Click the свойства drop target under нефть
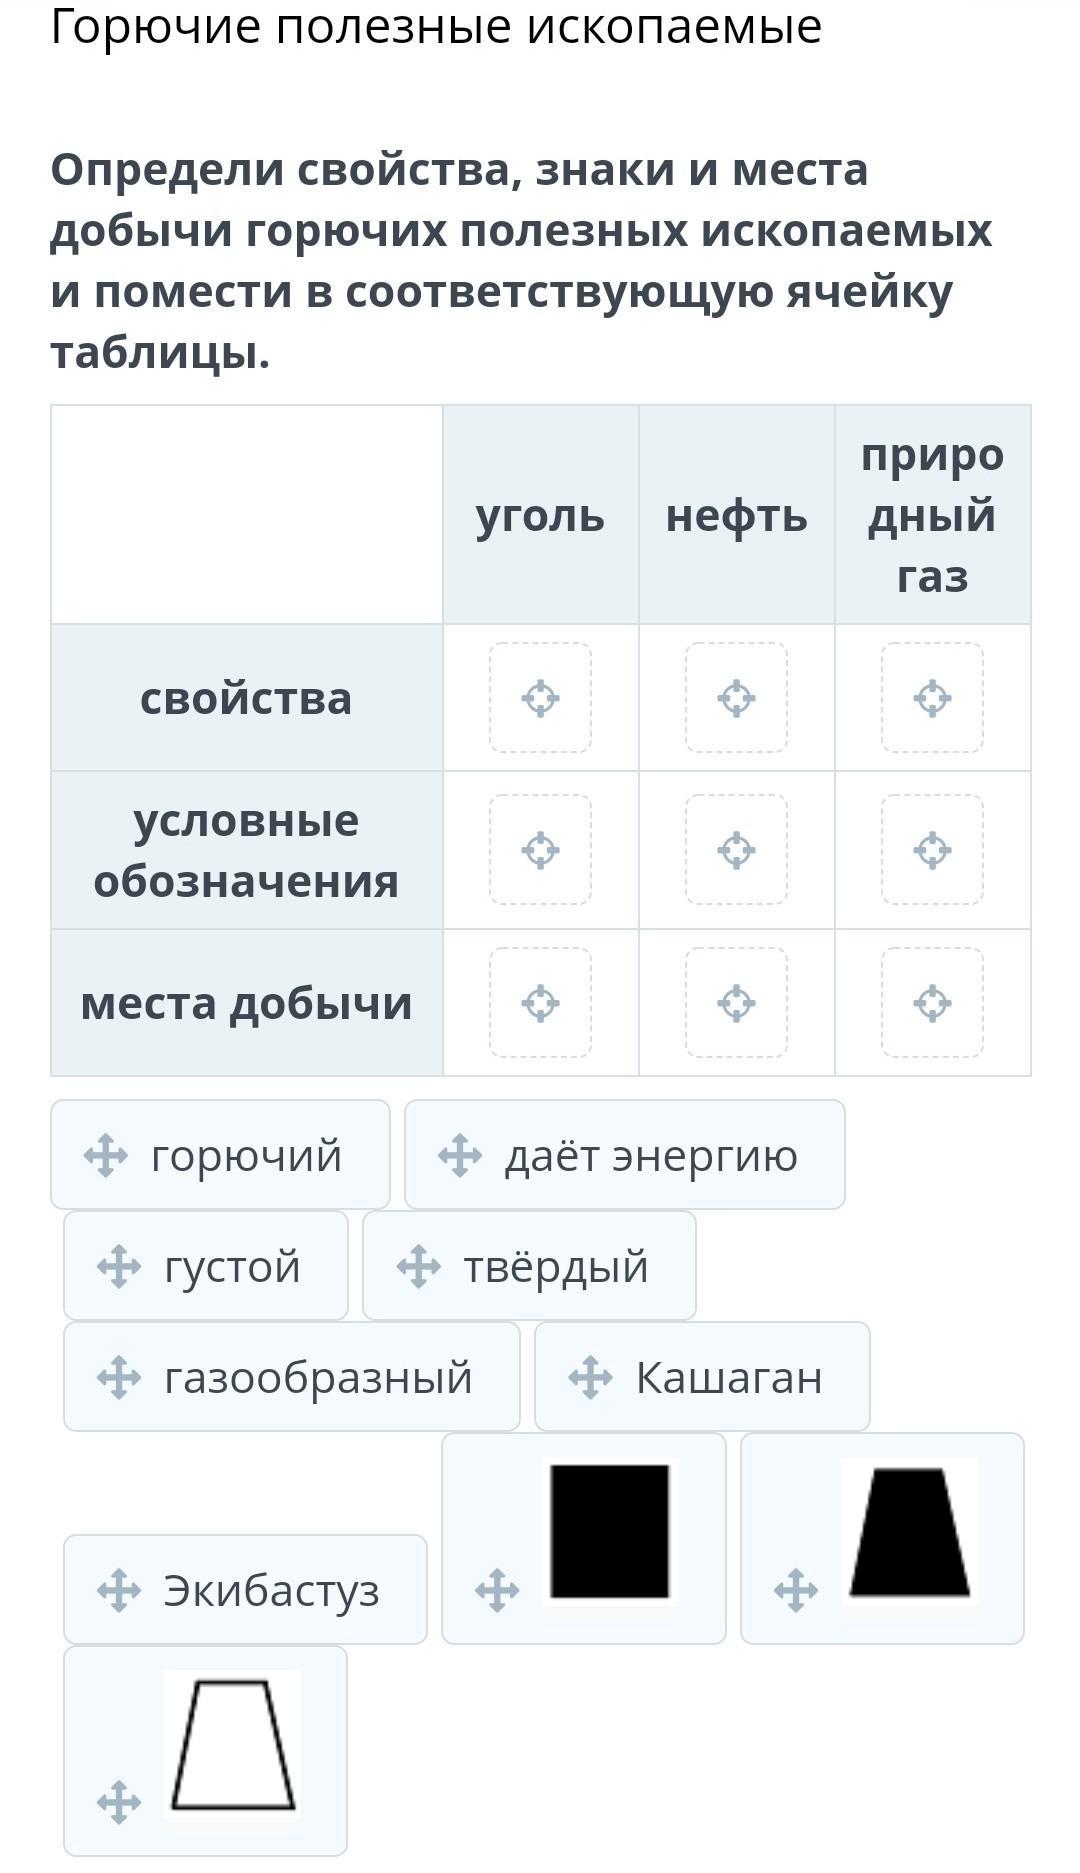1080x1873 pixels. point(736,698)
